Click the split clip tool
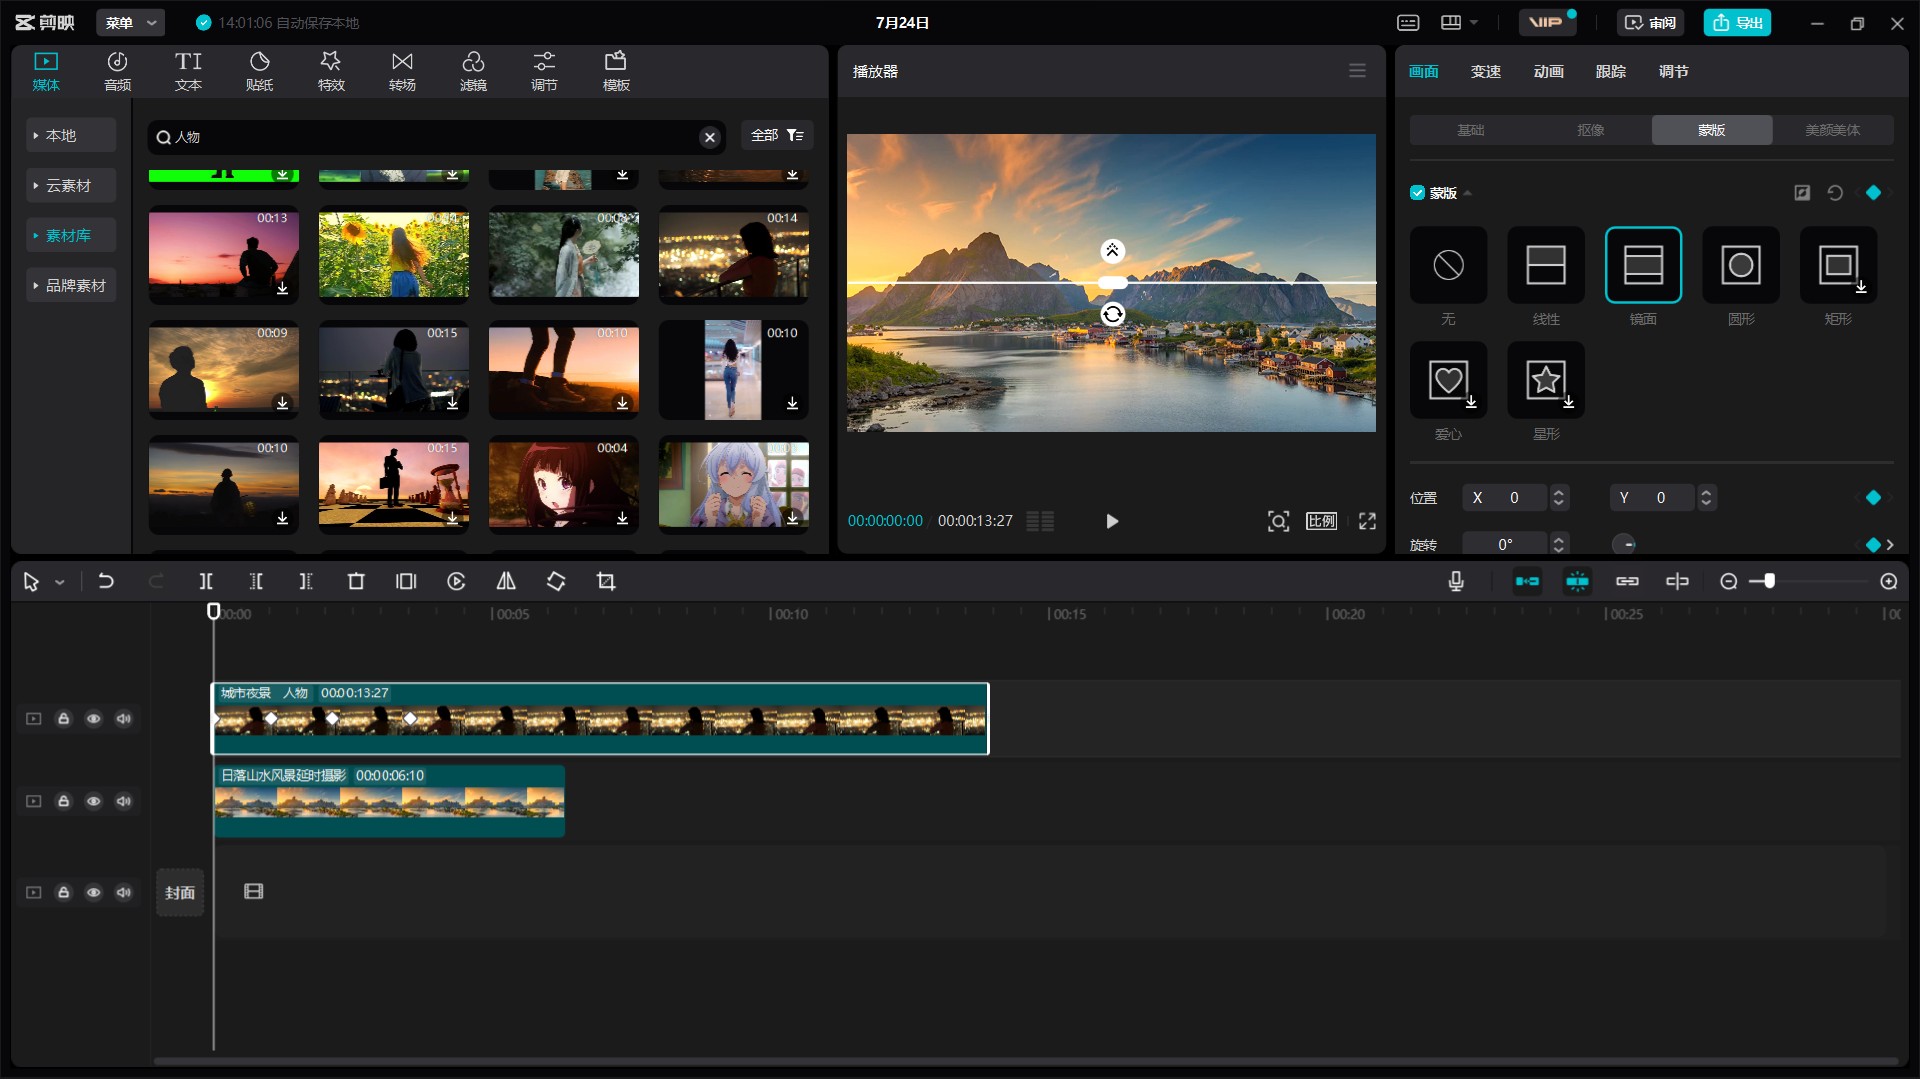The width and height of the screenshot is (1920, 1080). point(206,581)
